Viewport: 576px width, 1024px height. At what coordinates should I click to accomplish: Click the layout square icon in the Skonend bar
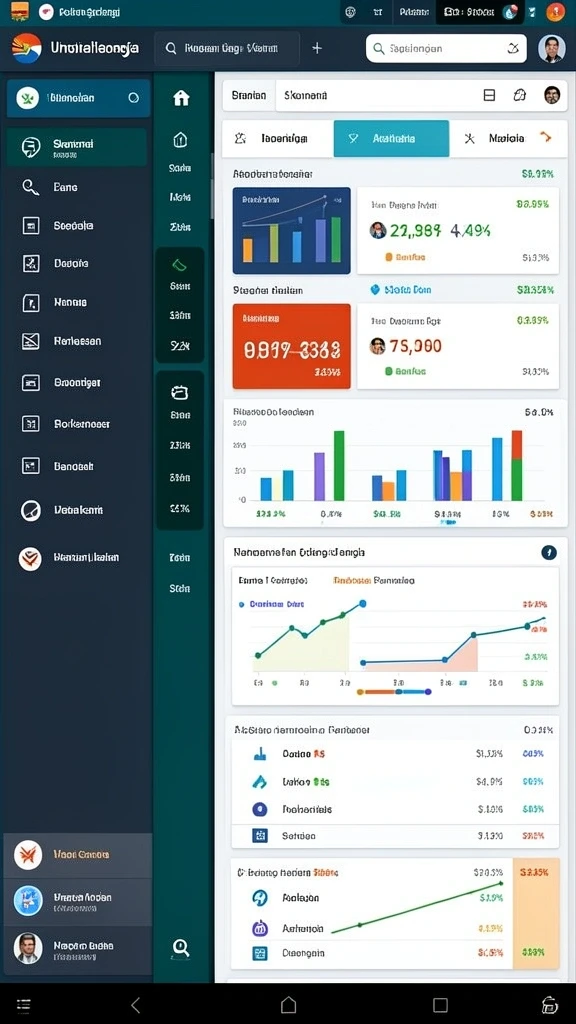coord(489,95)
